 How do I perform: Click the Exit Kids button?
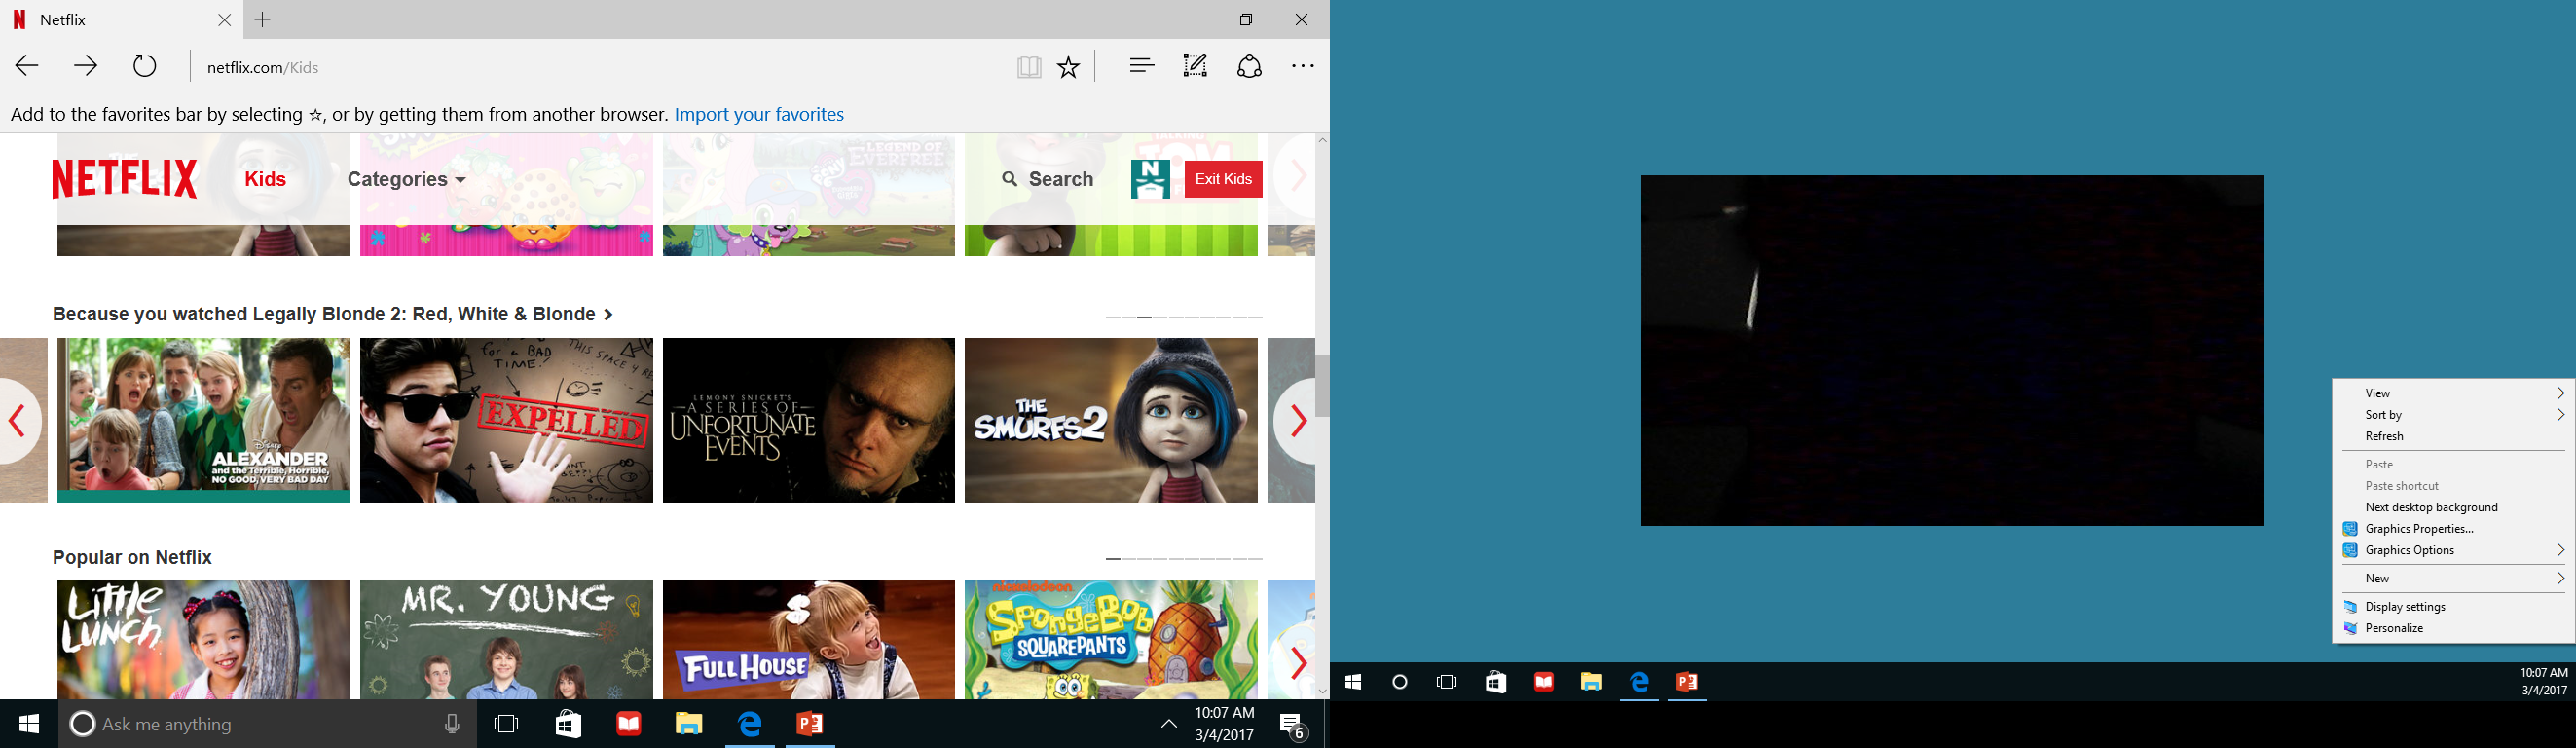coord(1223,179)
